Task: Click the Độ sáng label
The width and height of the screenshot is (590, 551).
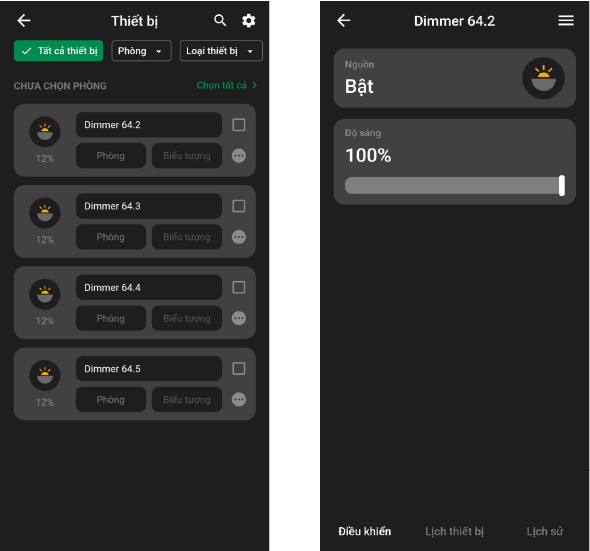Action: click(x=363, y=133)
